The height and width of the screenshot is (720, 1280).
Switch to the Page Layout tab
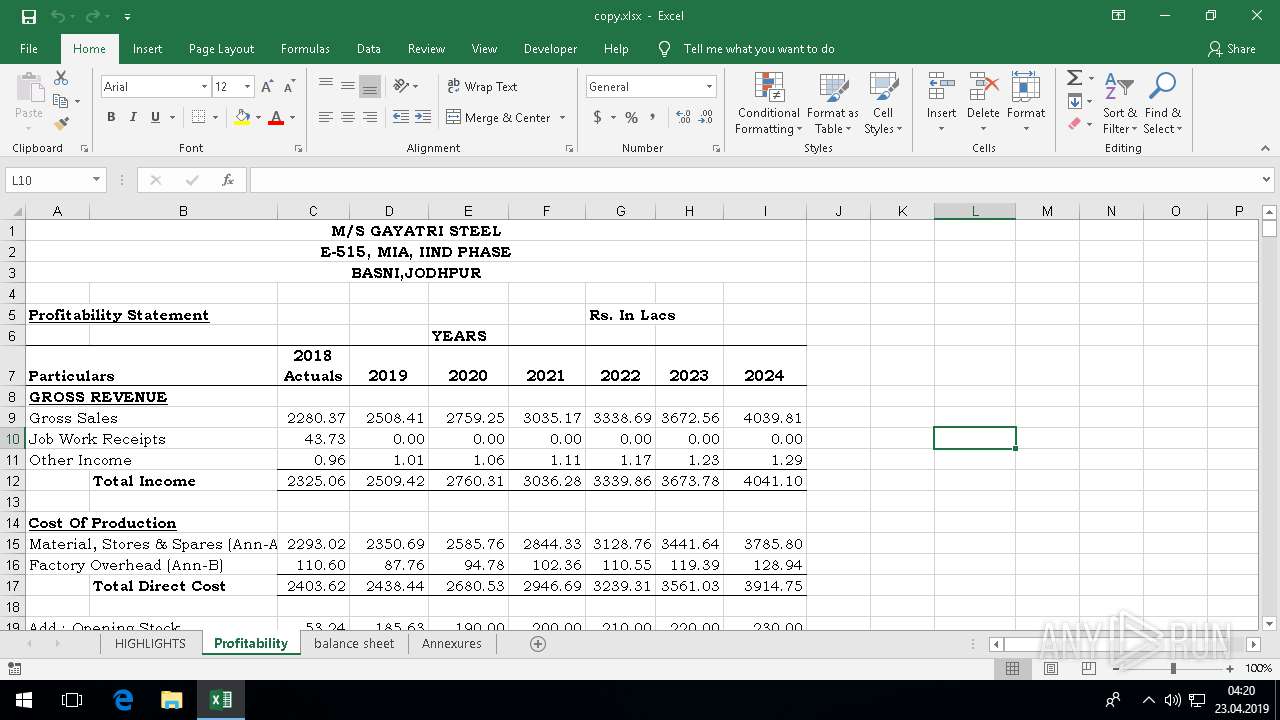221,48
